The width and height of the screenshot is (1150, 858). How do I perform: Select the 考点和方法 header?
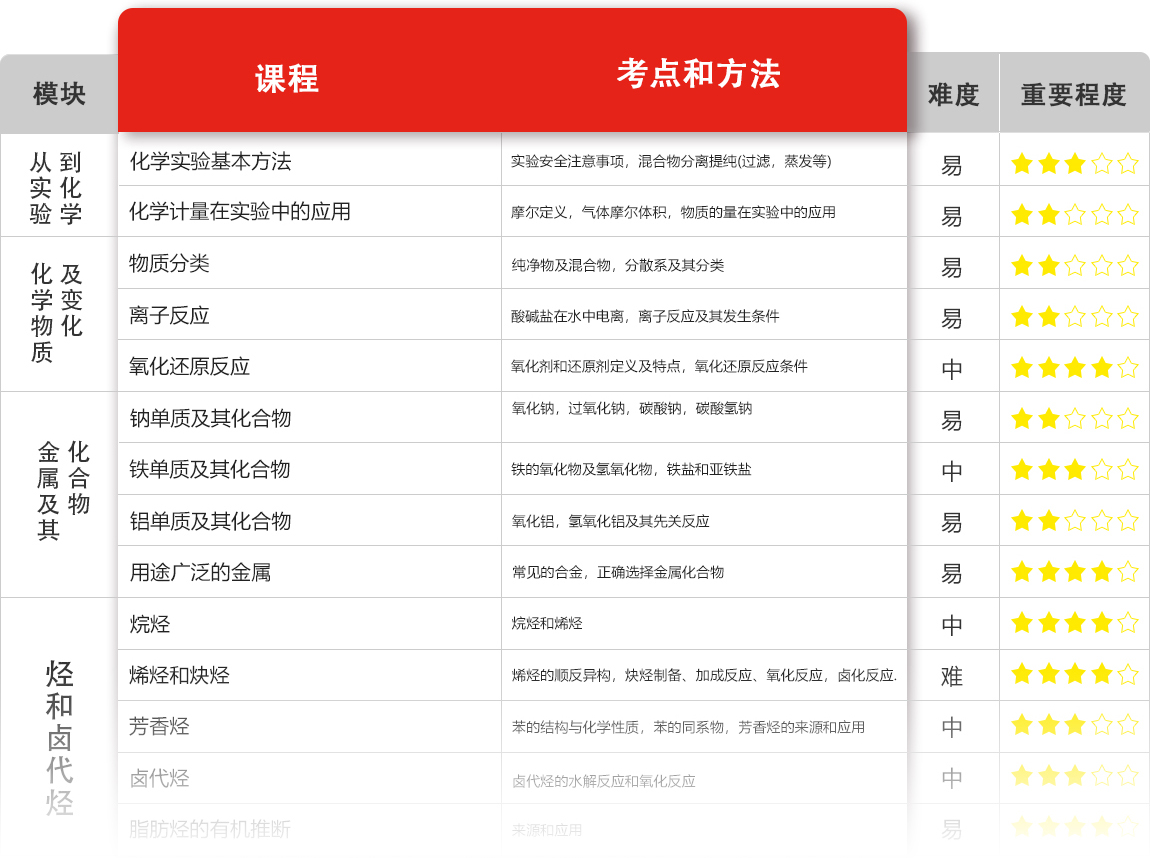[698, 74]
